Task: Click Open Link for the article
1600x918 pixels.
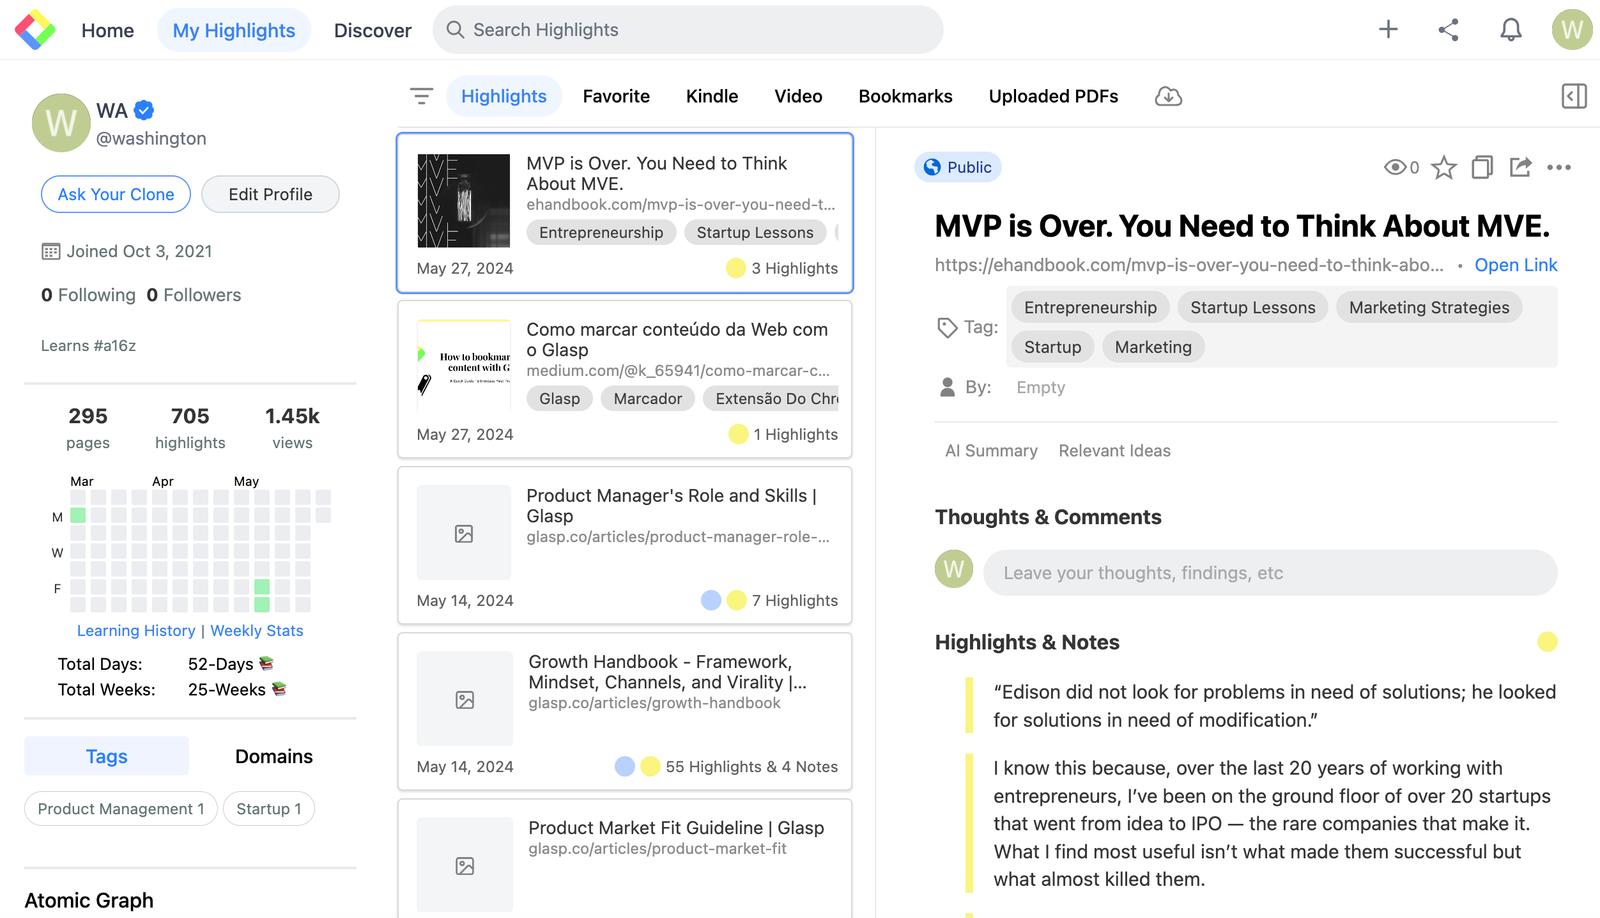Action: click(1516, 265)
